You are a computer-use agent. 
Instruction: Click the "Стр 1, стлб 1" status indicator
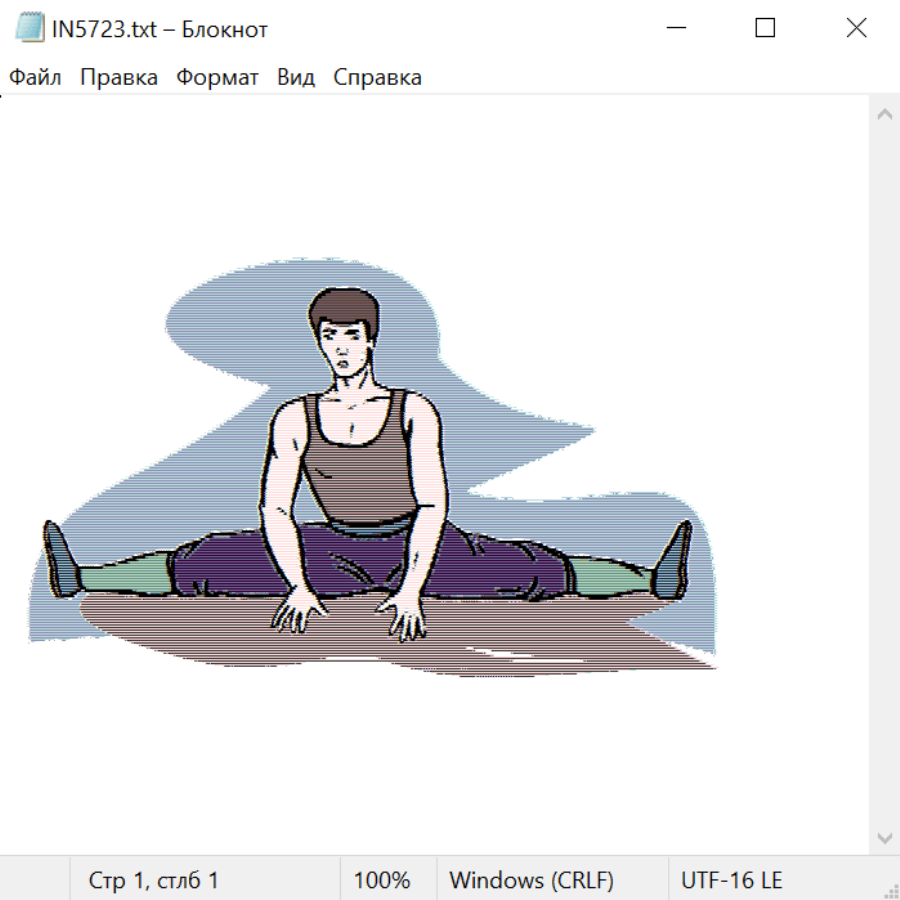point(154,881)
